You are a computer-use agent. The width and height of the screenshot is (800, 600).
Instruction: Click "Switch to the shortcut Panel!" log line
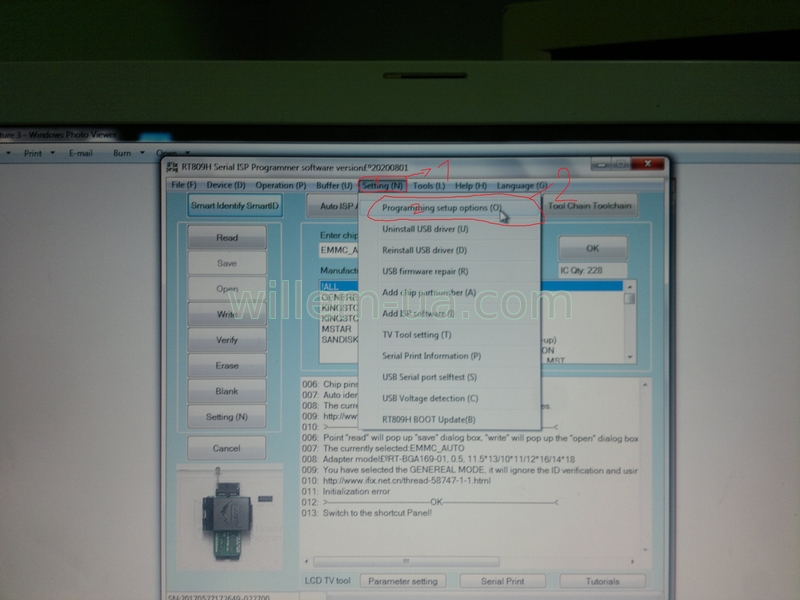click(366, 513)
